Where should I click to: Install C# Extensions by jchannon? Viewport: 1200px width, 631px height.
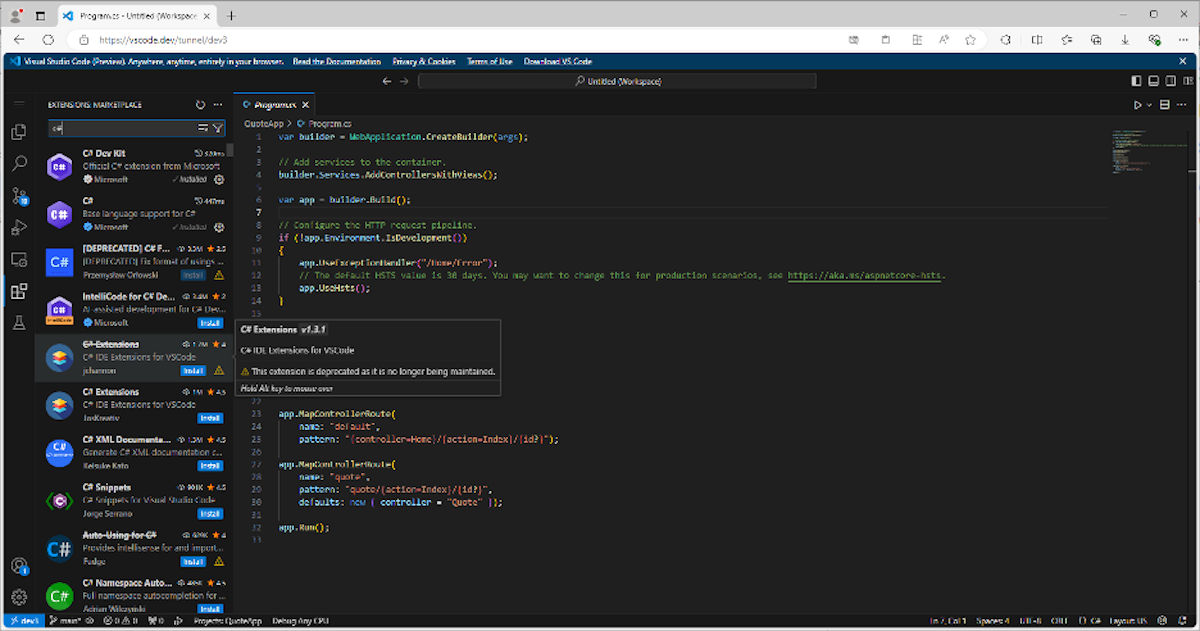[x=193, y=370]
